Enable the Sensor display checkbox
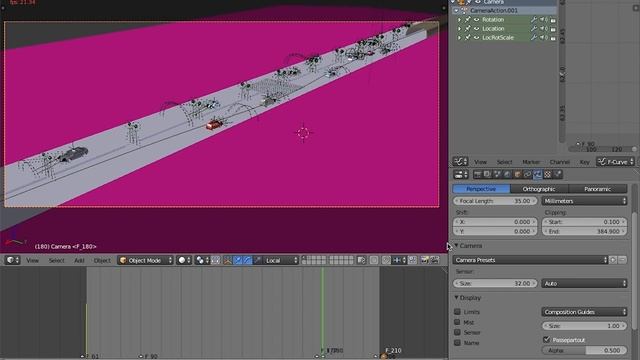The height and width of the screenshot is (360, 640). click(x=457, y=332)
